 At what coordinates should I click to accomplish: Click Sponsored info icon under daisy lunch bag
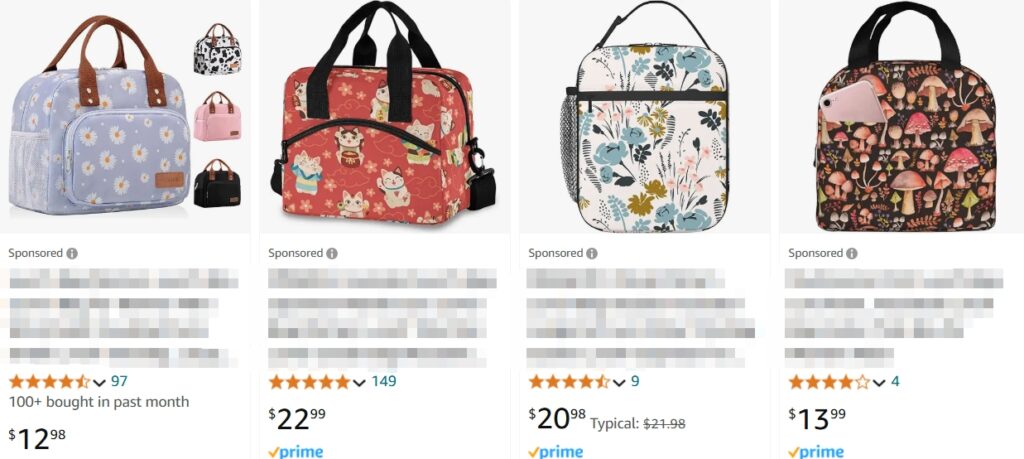click(x=72, y=253)
